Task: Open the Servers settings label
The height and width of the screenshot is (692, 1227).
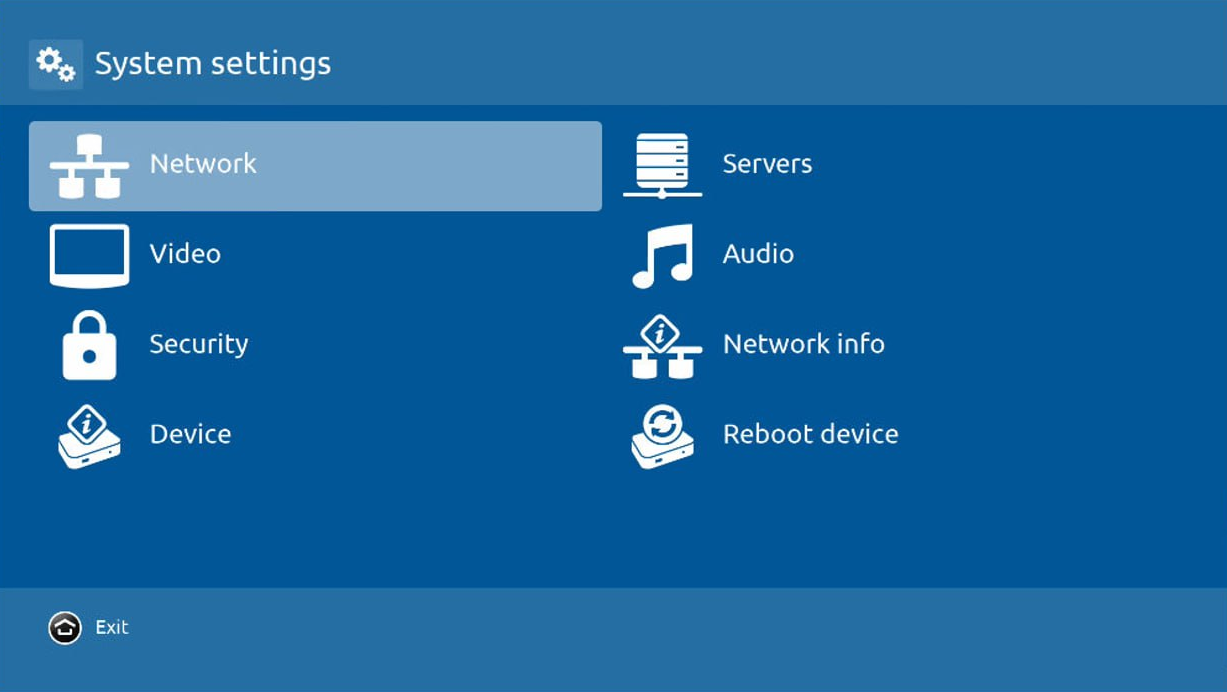Action: pos(767,164)
